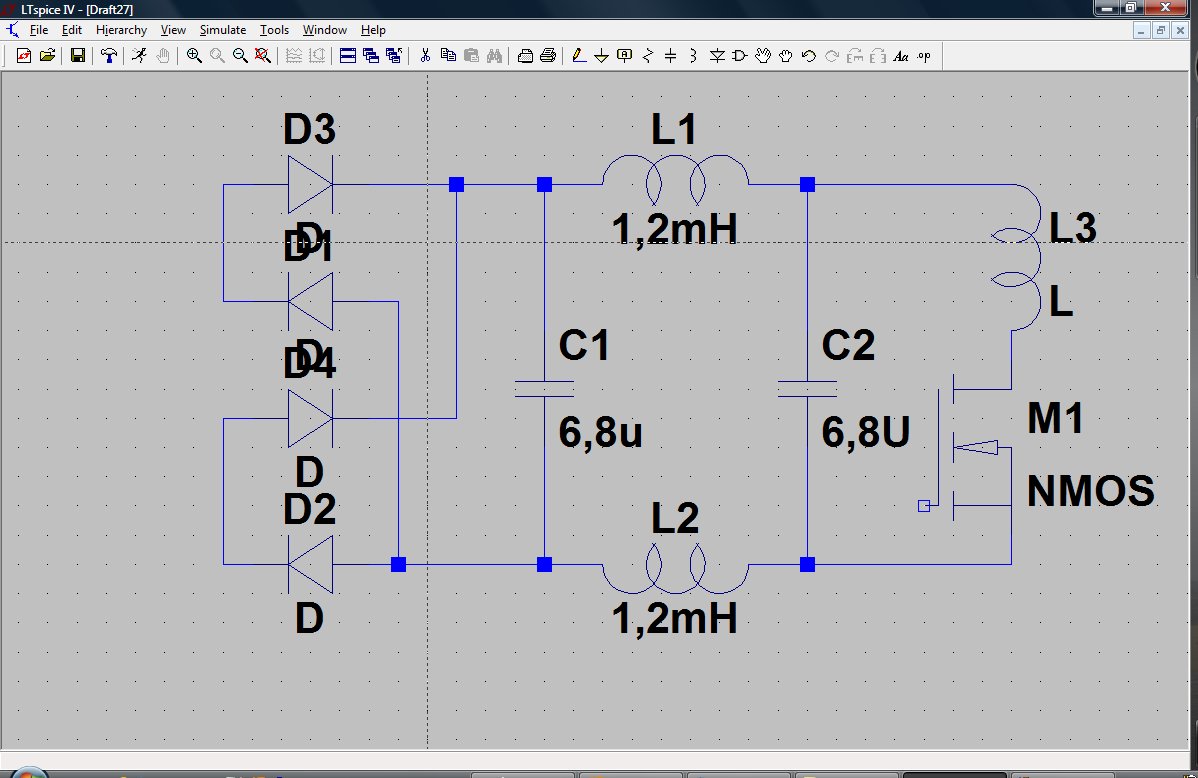The width and height of the screenshot is (1198, 778).
Task: Place a Diode from toolbar
Action: coord(717,56)
